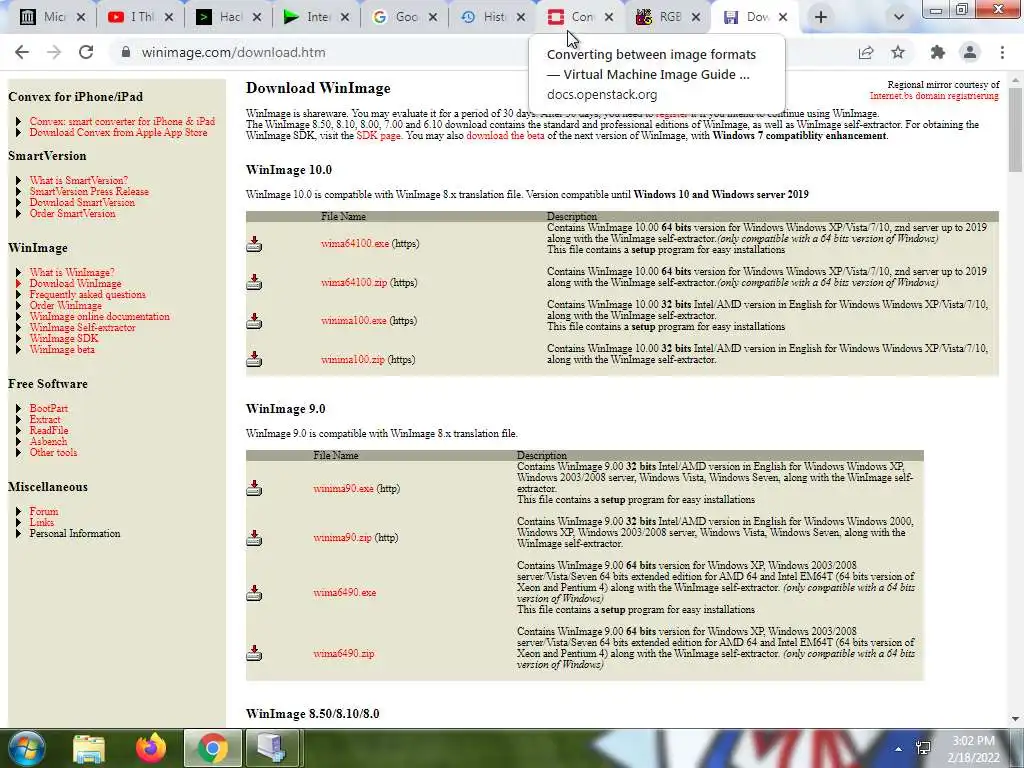Open What is SmartVersion? sidebar link
Viewport: 1024px width, 768px height.
click(78, 180)
